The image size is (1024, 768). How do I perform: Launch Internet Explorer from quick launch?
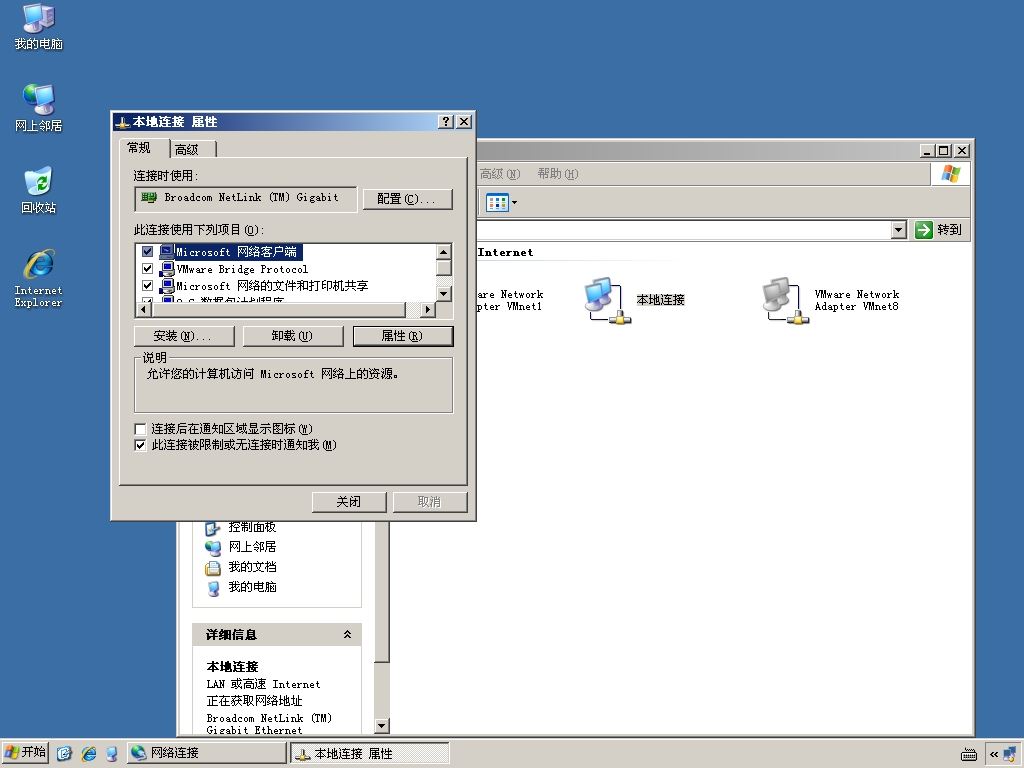coord(88,753)
